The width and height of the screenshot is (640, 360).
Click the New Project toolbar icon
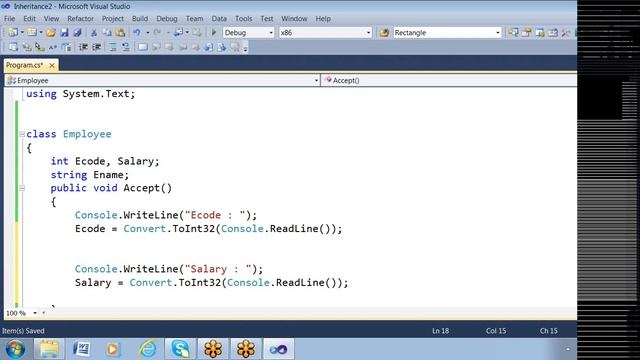(x=13, y=33)
